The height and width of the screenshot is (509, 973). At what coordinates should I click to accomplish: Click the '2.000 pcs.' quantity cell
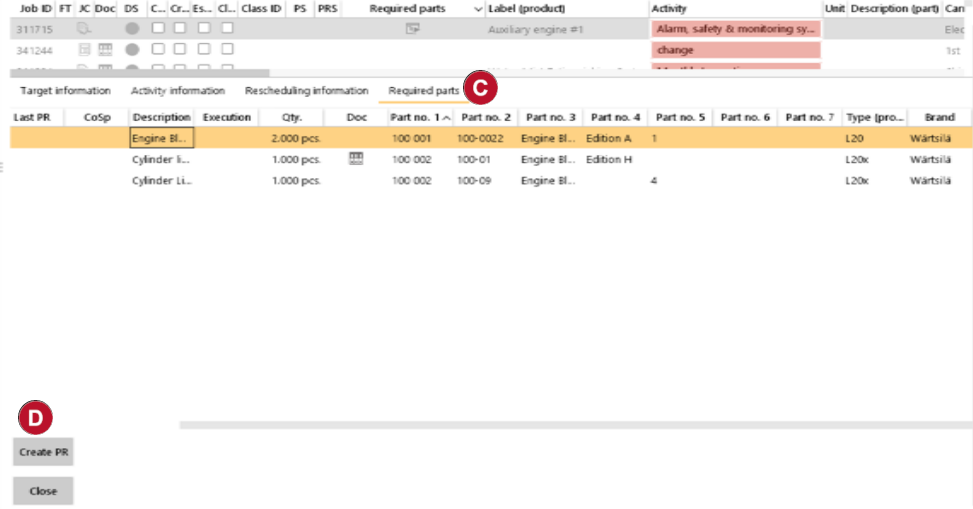pos(295,138)
